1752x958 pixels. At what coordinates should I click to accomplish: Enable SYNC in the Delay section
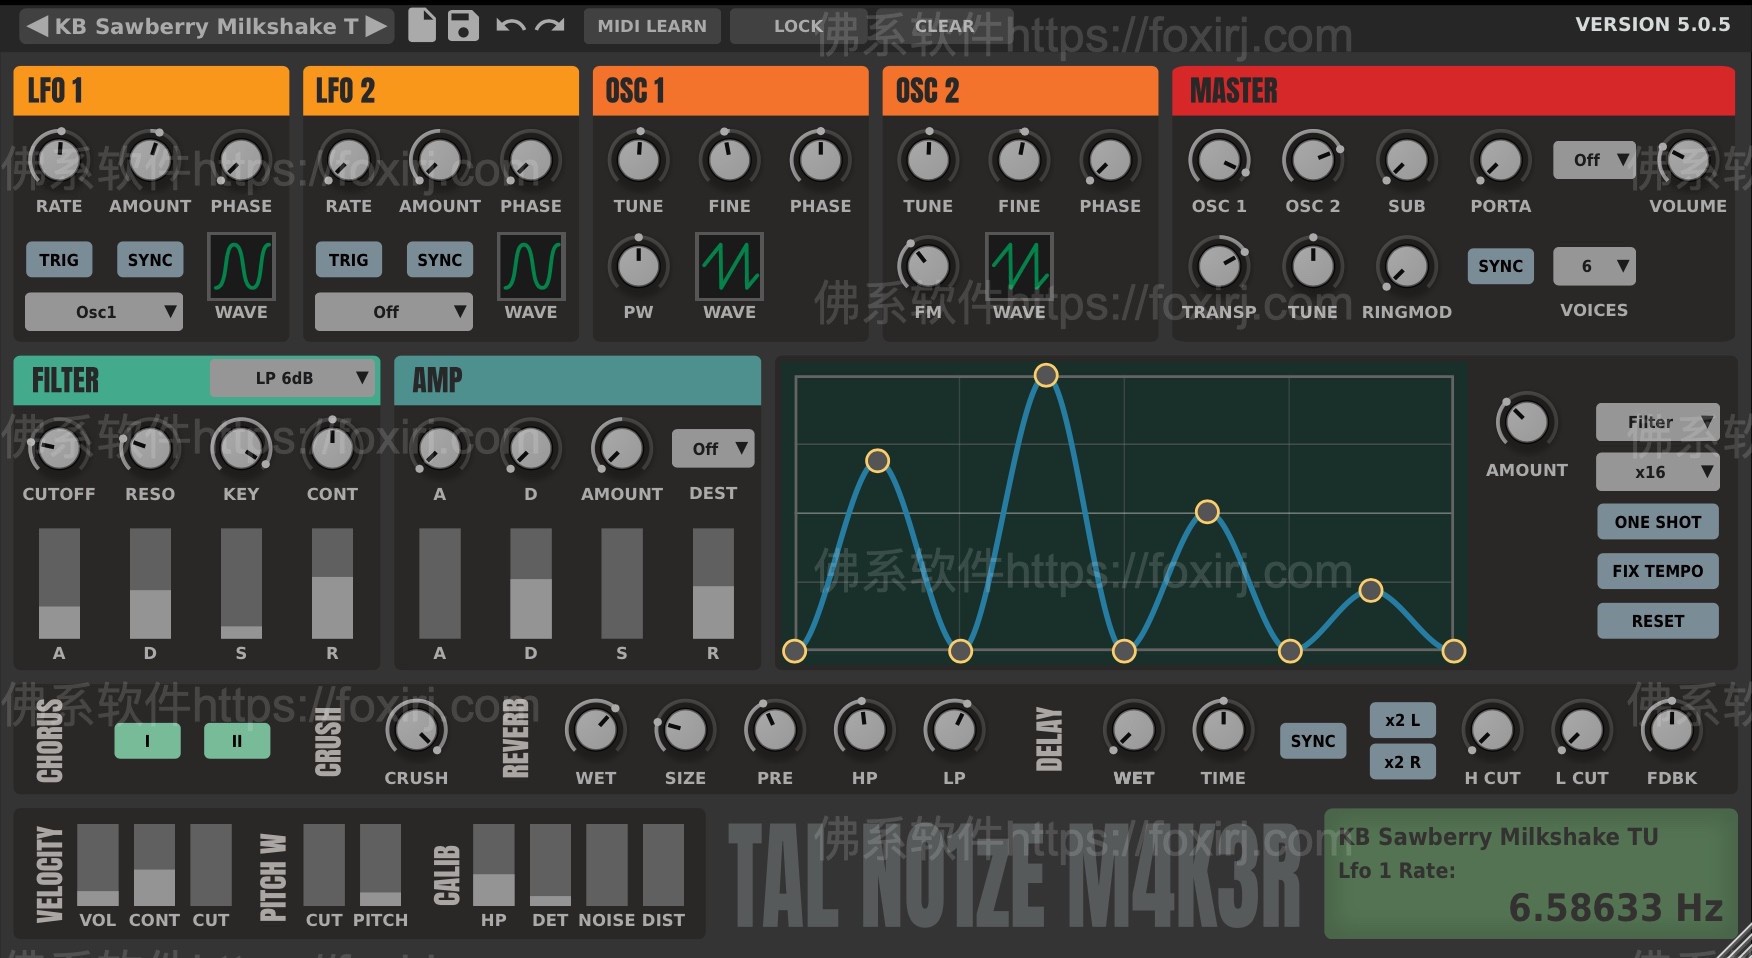[x=1312, y=741]
